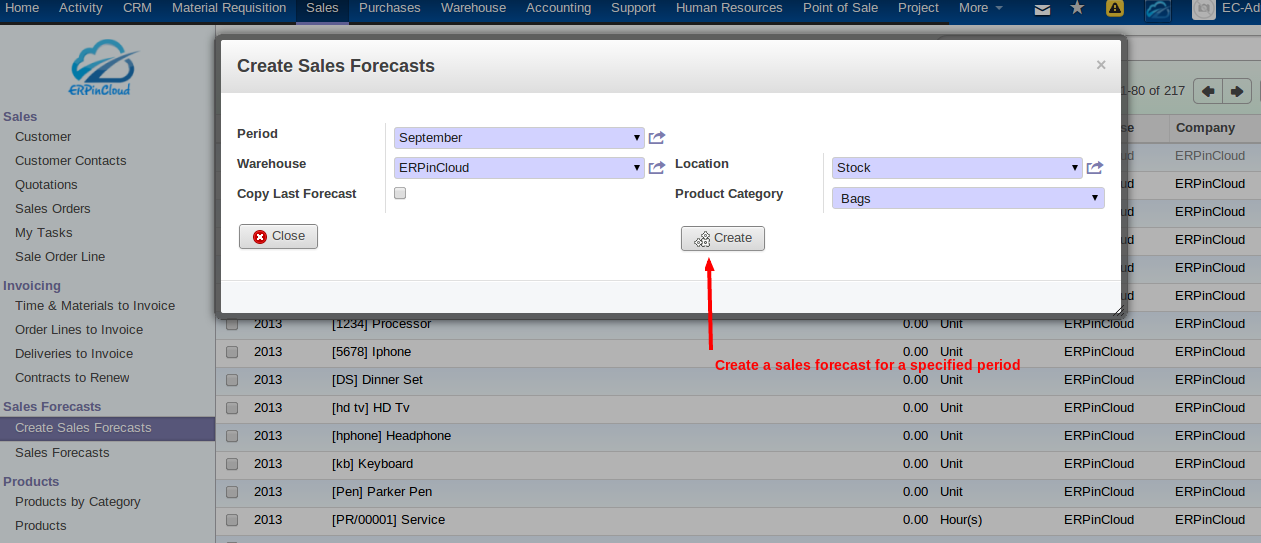Open the Home menu
This screenshot has width=1261, height=543.
pos(23,8)
